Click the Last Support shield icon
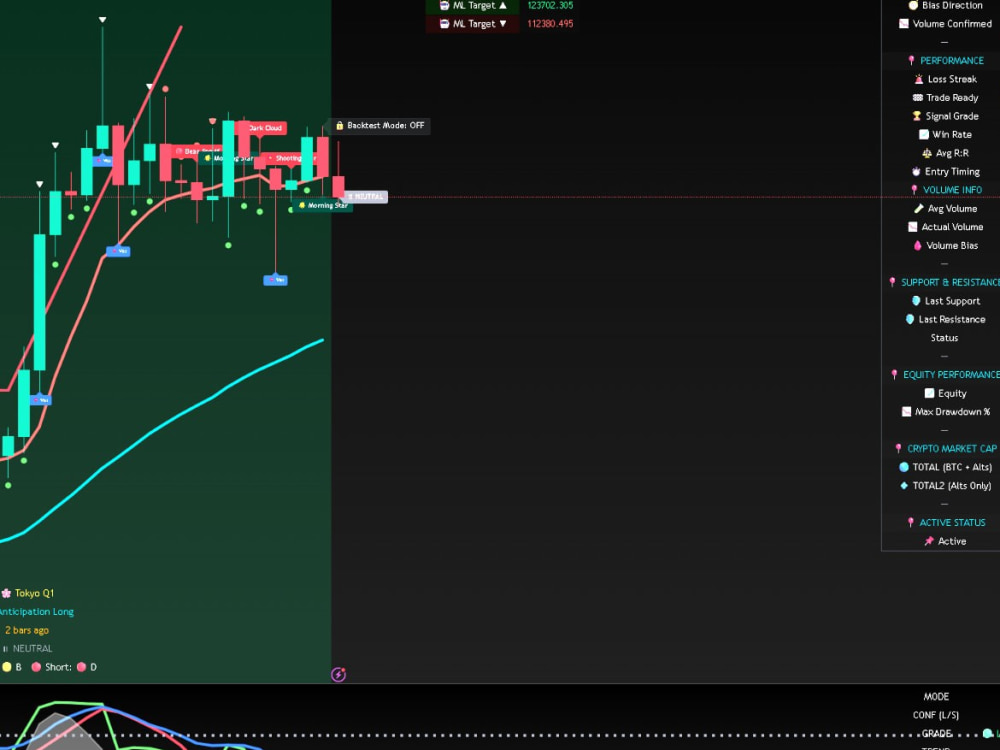Image resolution: width=1000 pixels, height=750 pixels. tap(916, 301)
